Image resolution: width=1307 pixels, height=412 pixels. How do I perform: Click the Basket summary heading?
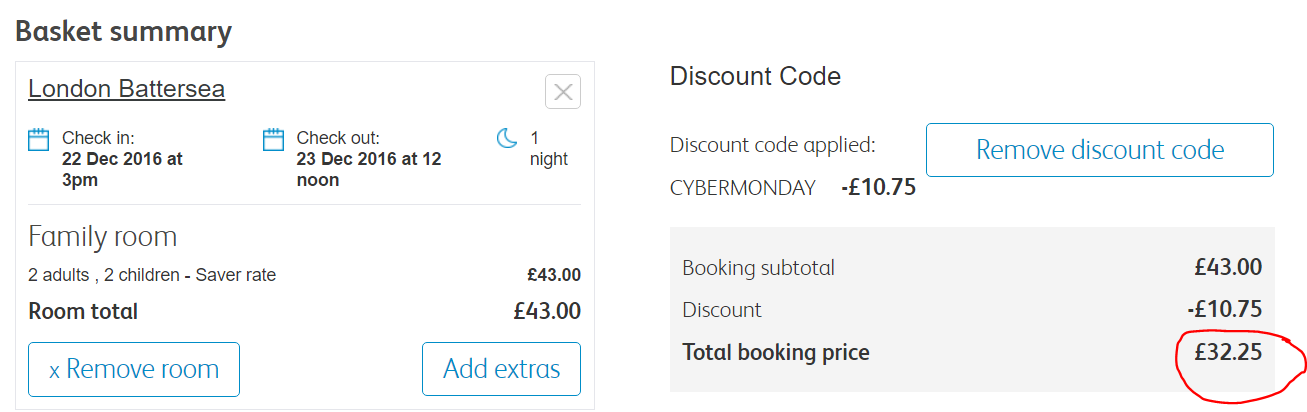click(x=124, y=32)
